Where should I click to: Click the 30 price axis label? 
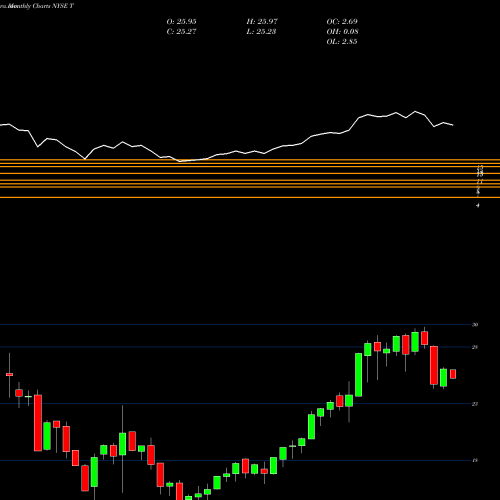475,325
